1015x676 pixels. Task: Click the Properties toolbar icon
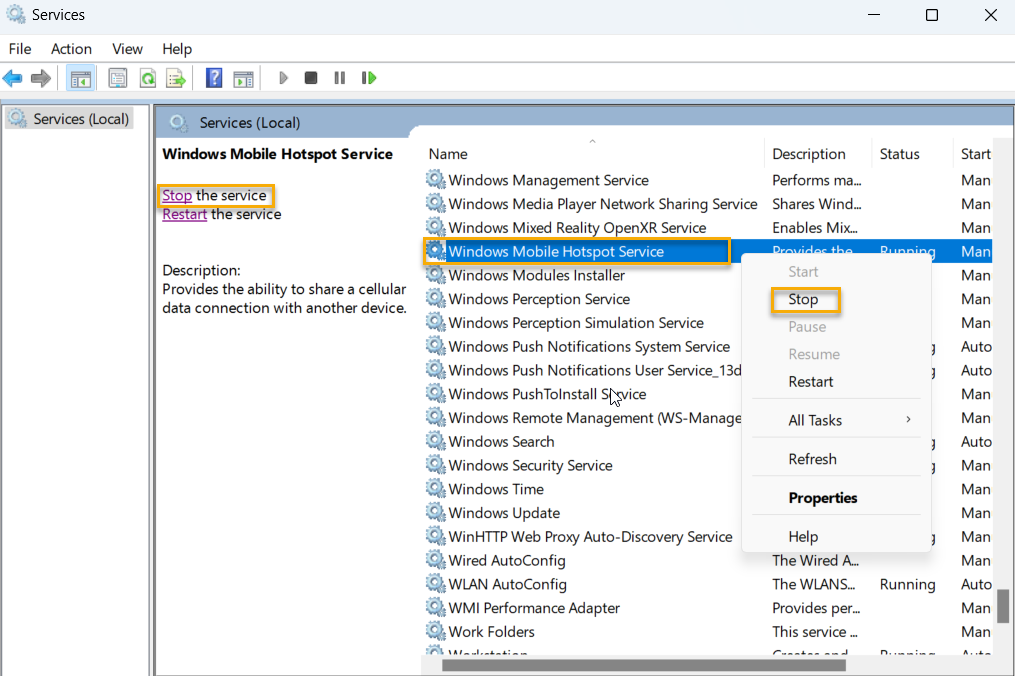pos(117,77)
